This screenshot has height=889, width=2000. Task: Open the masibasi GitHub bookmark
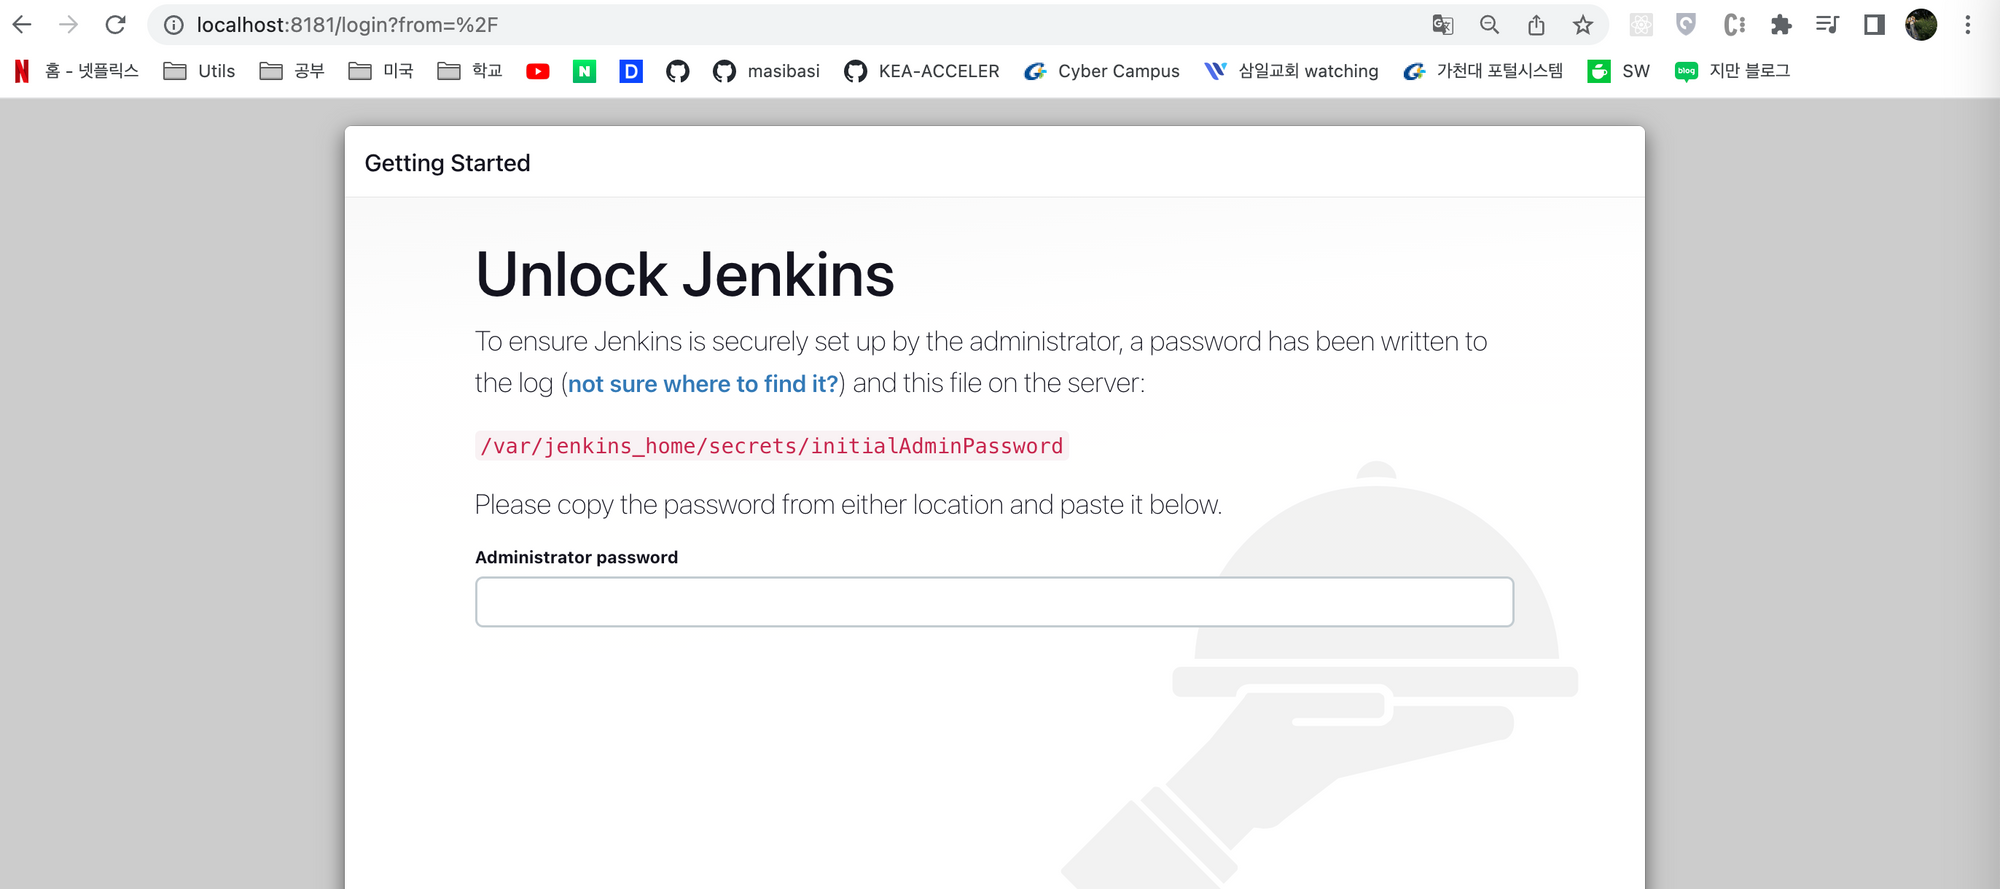(x=766, y=71)
